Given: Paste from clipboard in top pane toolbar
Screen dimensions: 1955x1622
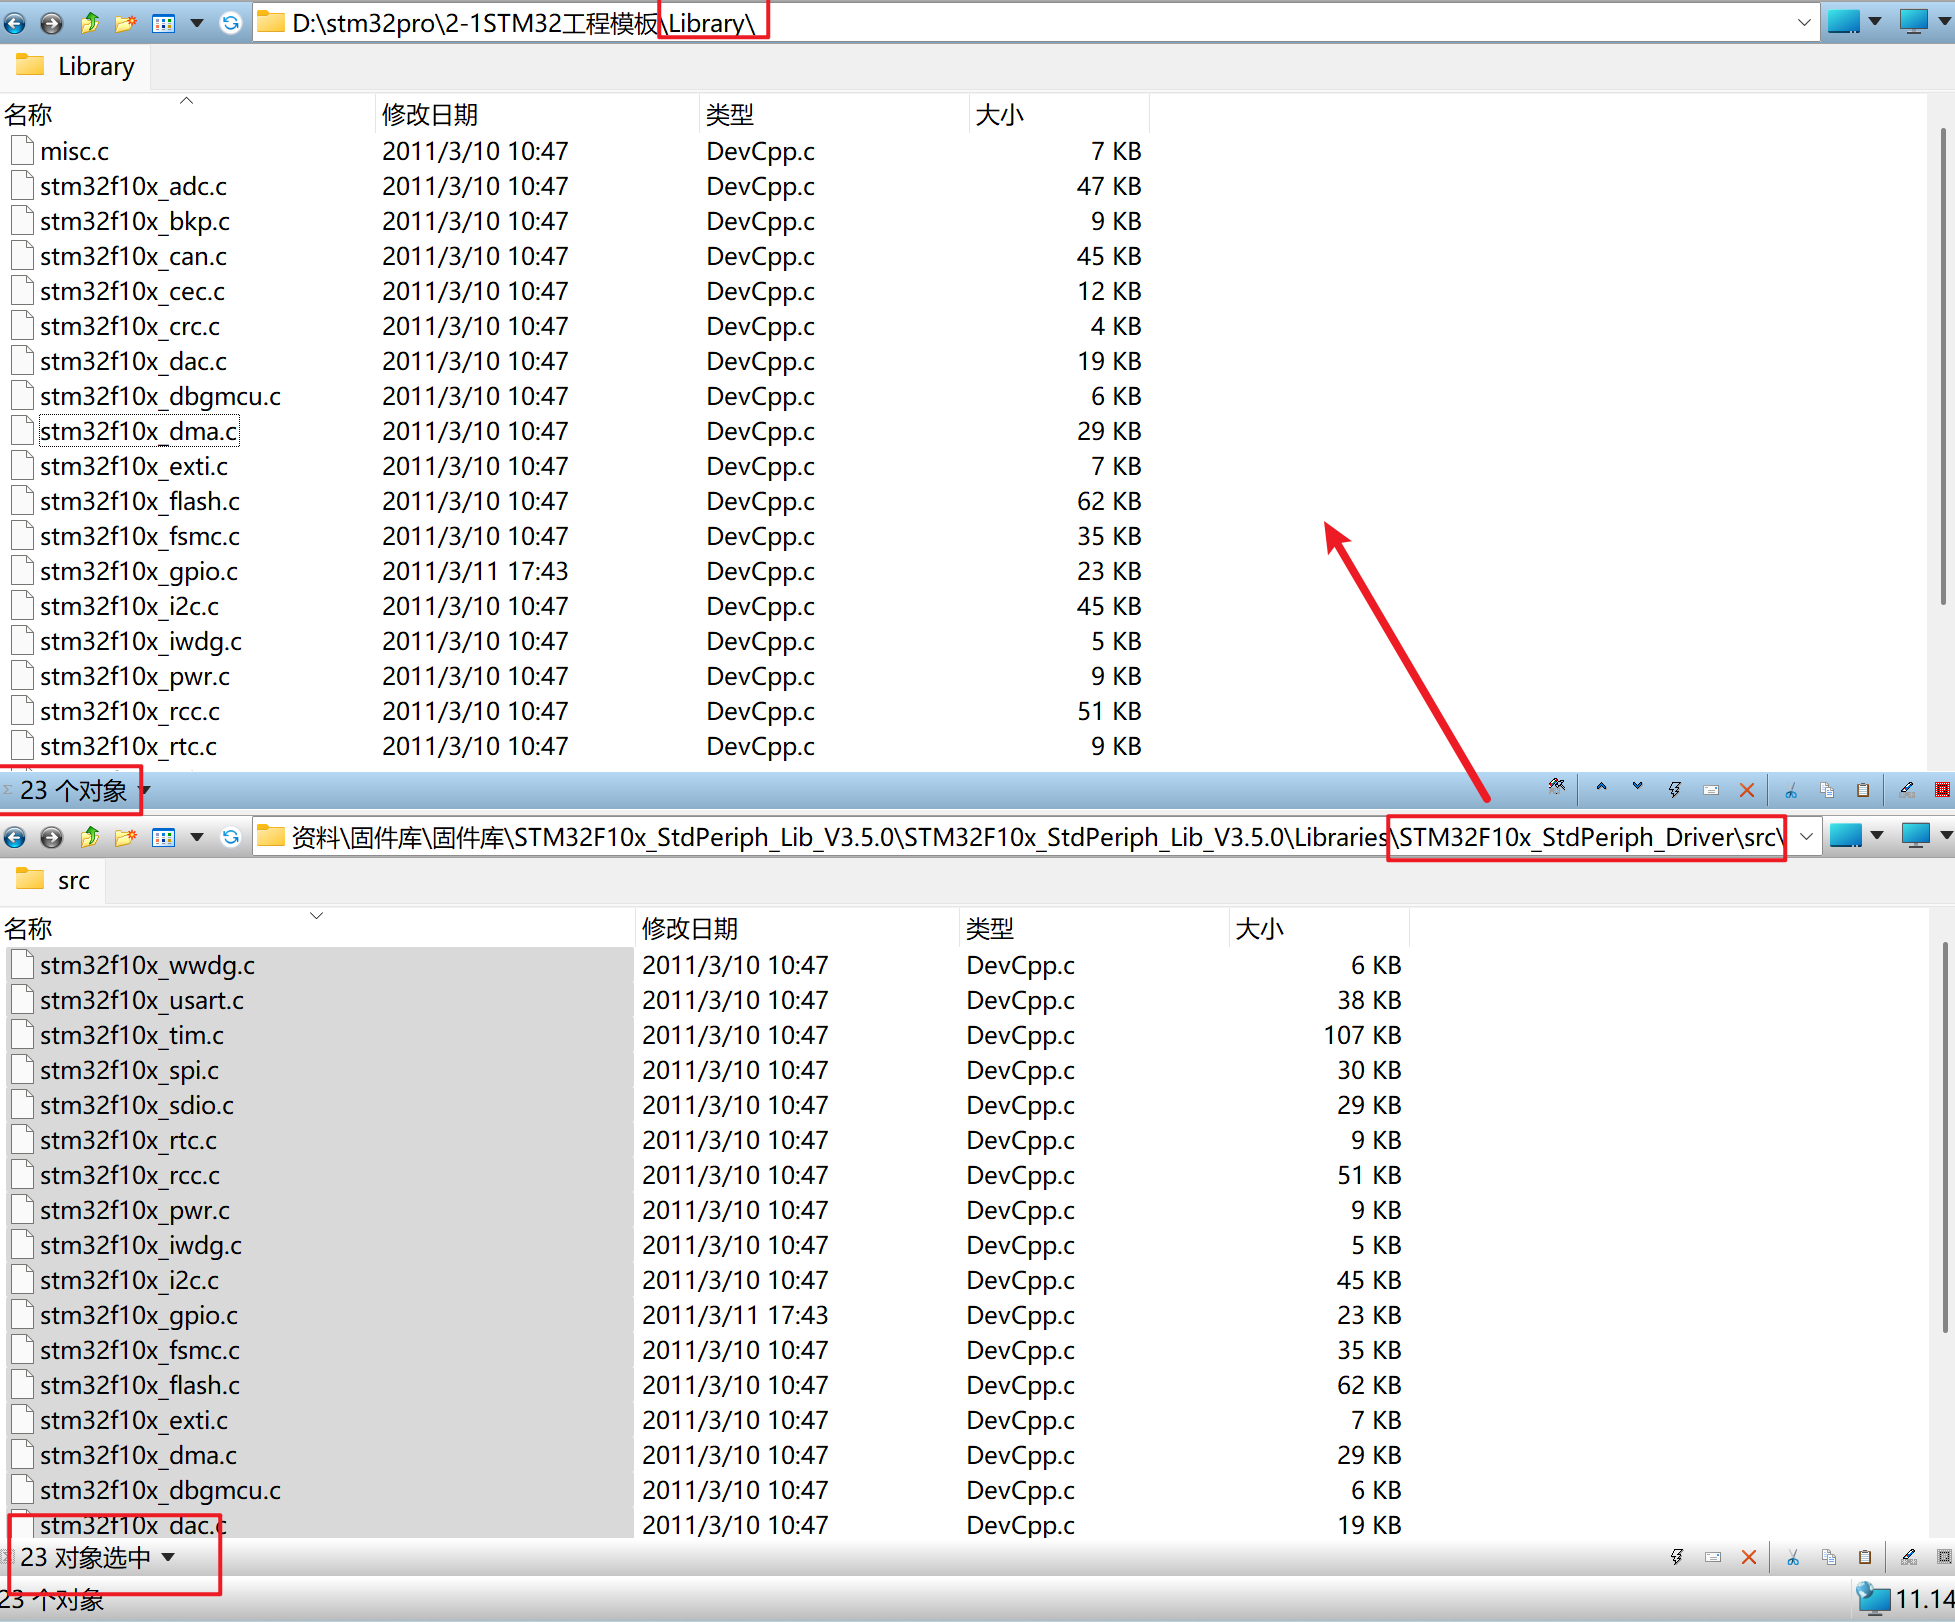Looking at the screenshot, I should tap(1863, 790).
